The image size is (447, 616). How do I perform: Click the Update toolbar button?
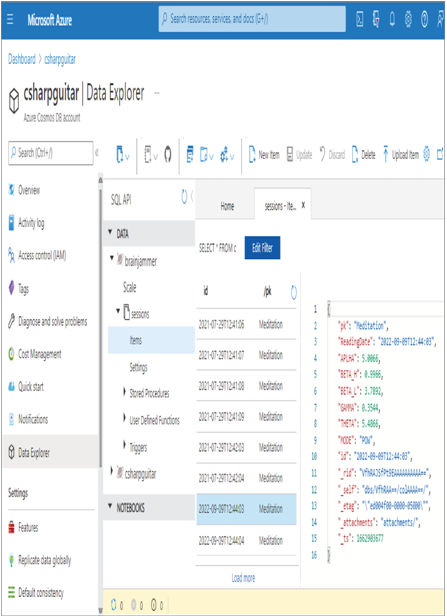[299, 155]
